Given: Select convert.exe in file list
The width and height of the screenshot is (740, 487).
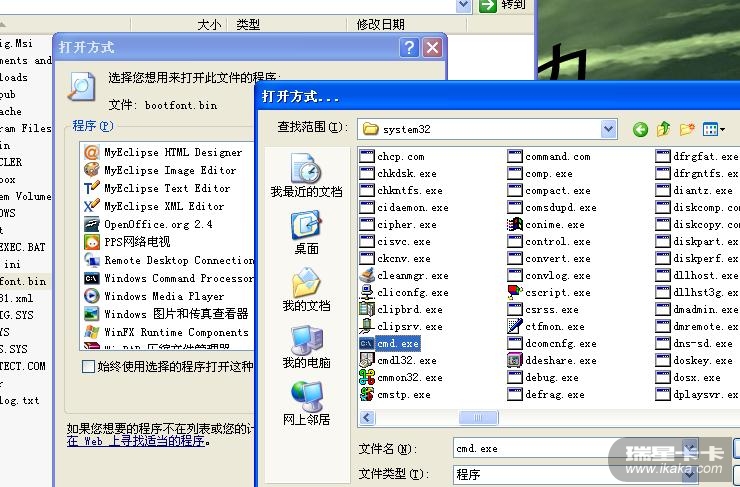Looking at the screenshot, I should click(549, 258).
